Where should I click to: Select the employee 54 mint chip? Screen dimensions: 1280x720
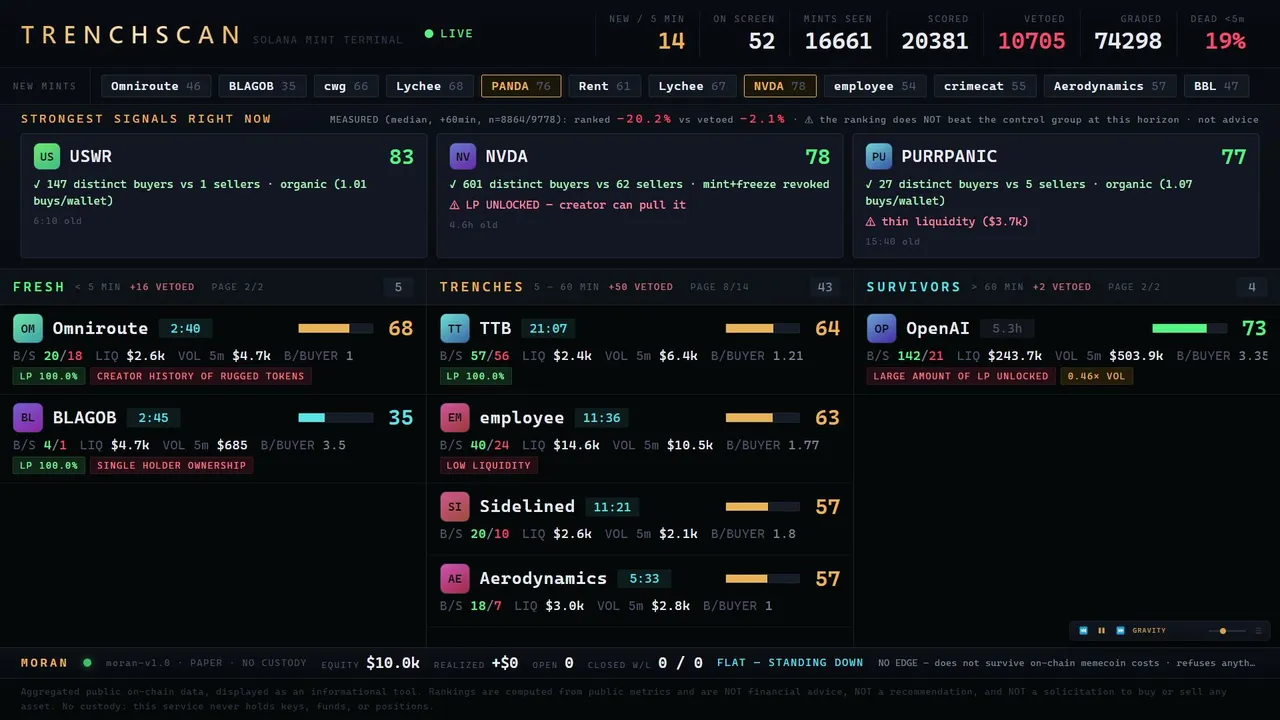(875, 86)
